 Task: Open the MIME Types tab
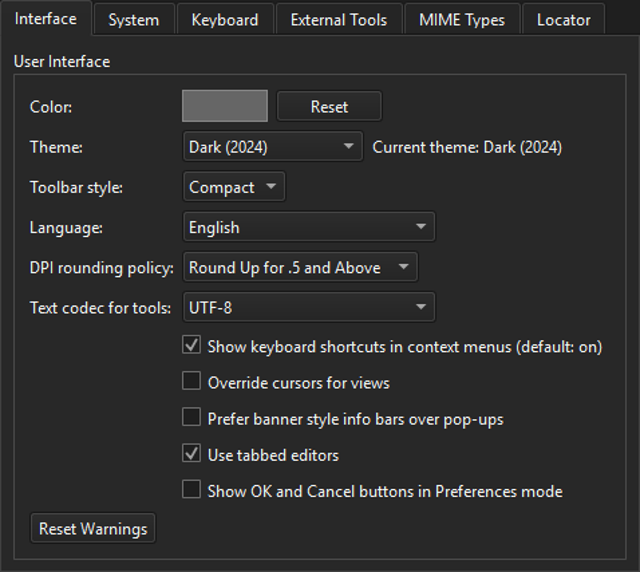point(462,20)
